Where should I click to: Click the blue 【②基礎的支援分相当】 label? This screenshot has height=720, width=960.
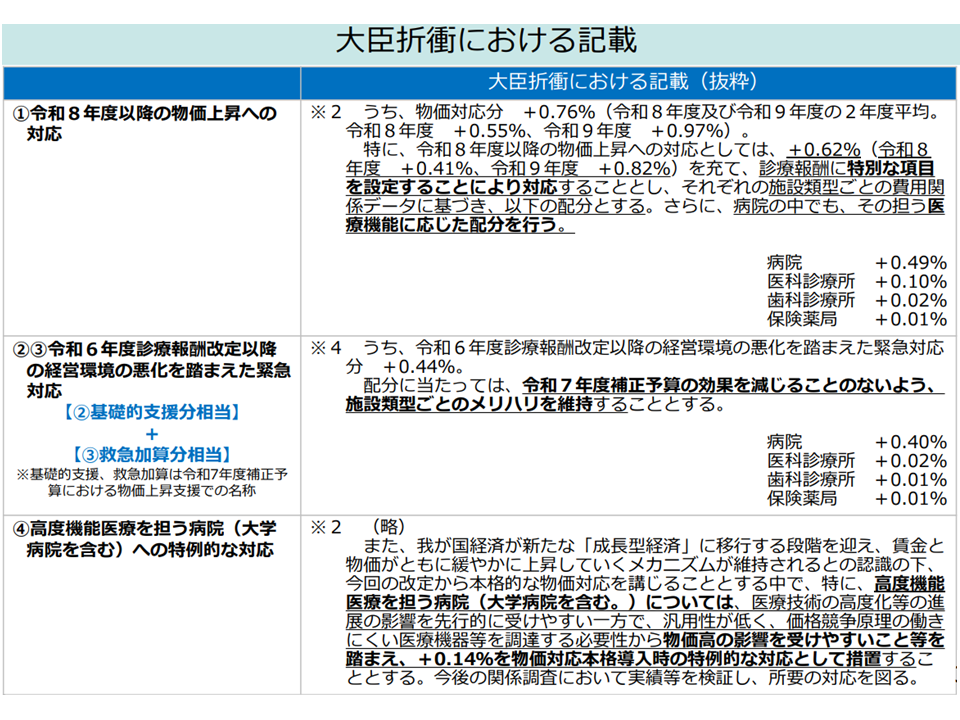click(x=152, y=412)
